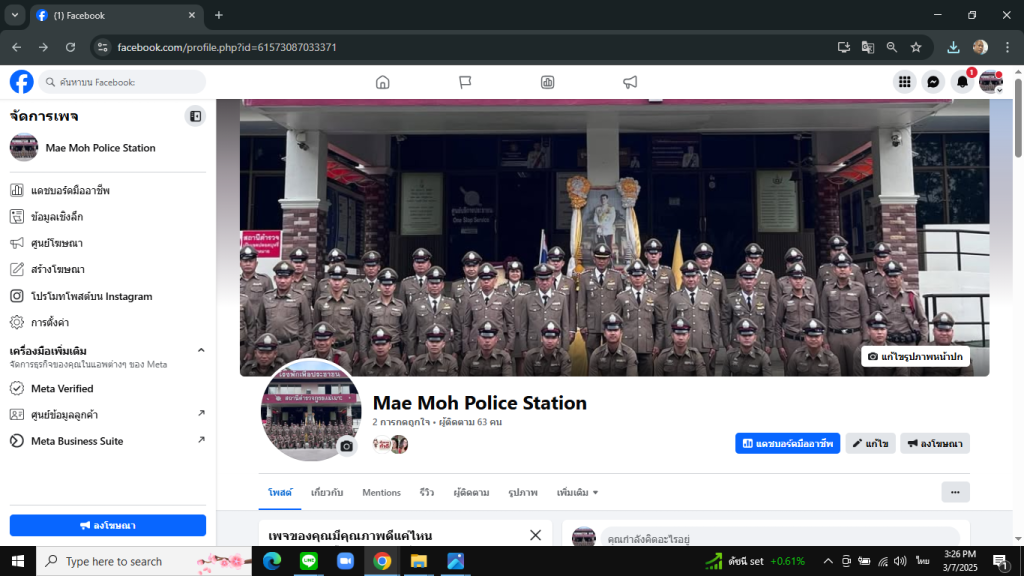
Task: Open the professional dashboard chart icon
Action: pos(547,82)
